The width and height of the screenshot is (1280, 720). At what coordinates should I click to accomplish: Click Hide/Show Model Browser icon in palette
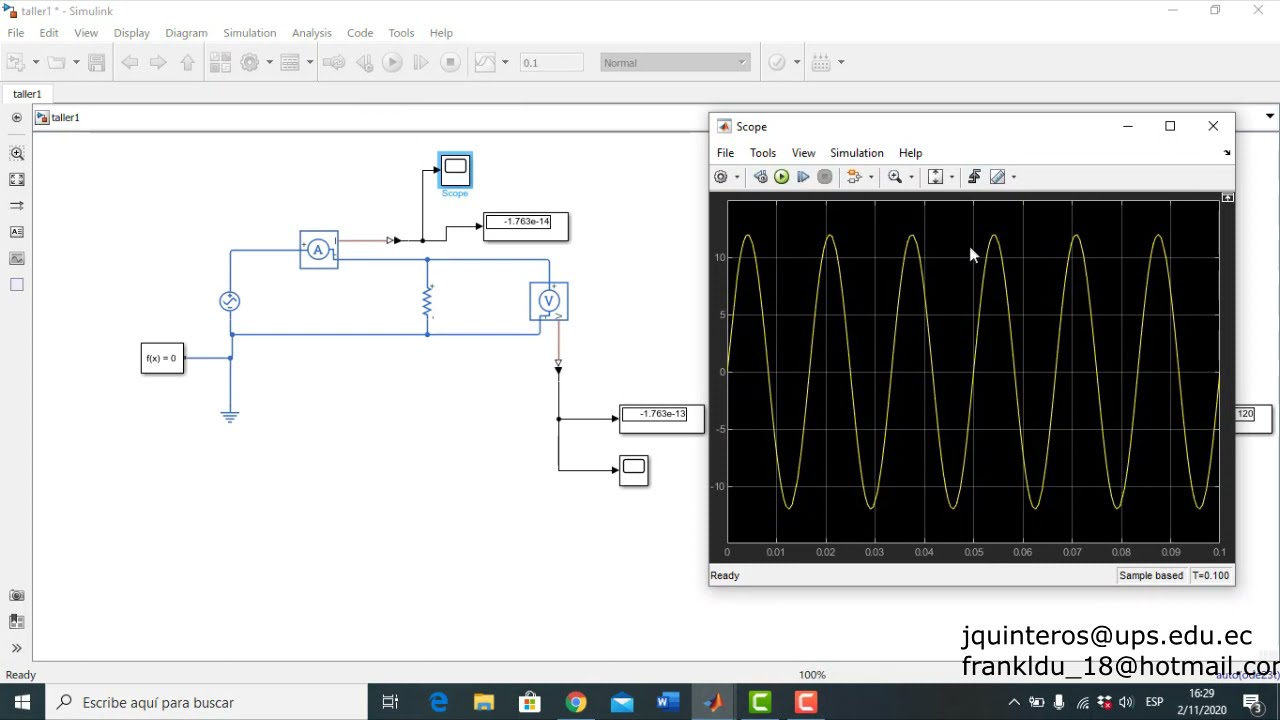[x=16, y=118]
